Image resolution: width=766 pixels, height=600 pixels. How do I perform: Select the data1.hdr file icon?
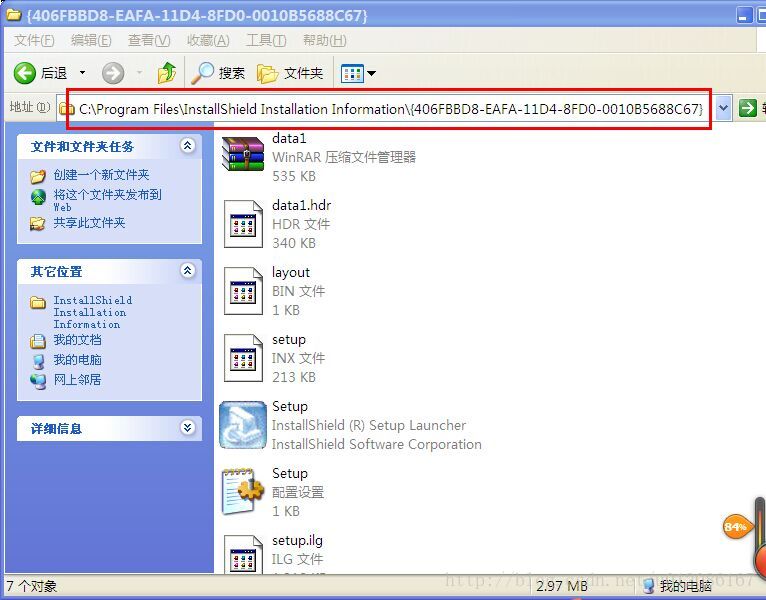click(243, 224)
